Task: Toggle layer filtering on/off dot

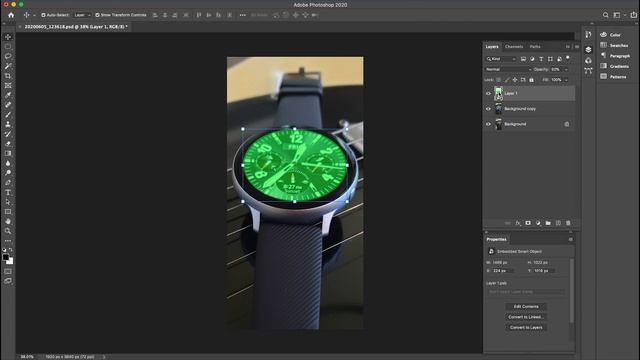Action: (568, 58)
